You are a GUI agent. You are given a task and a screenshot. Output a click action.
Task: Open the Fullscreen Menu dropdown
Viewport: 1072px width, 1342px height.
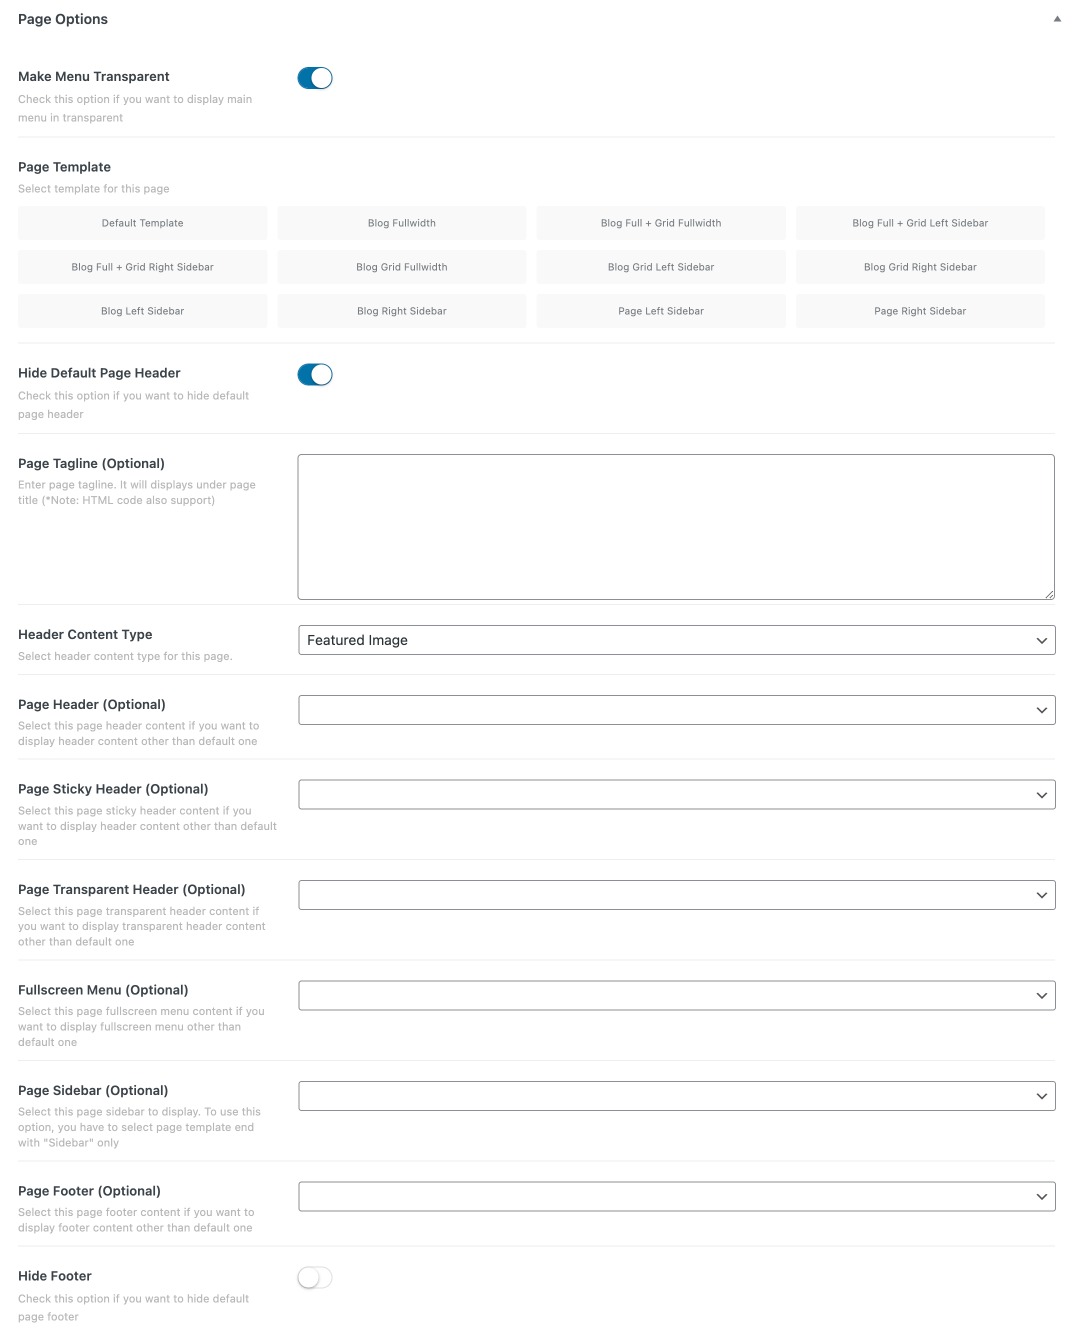click(x=676, y=995)
